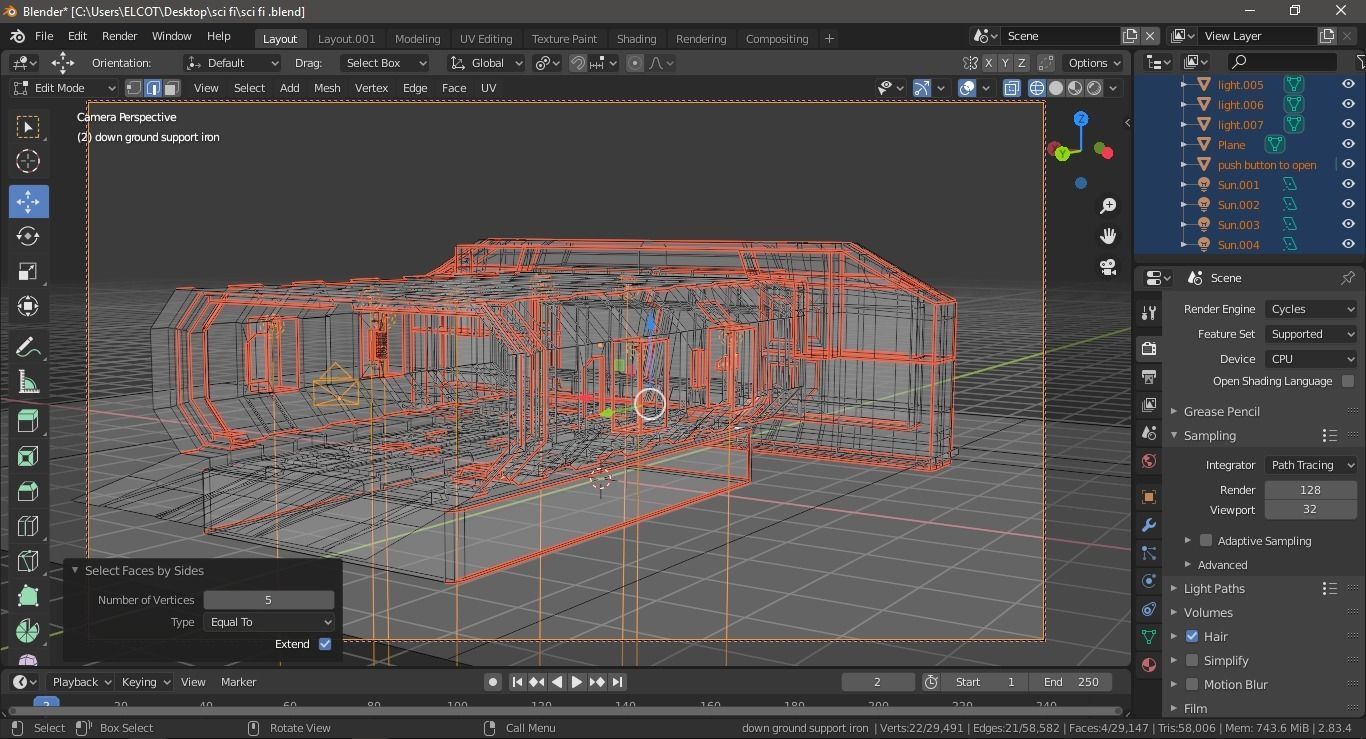Toggle X-ray shading mode
1366x739 pixels.
tap(1011, 88)
